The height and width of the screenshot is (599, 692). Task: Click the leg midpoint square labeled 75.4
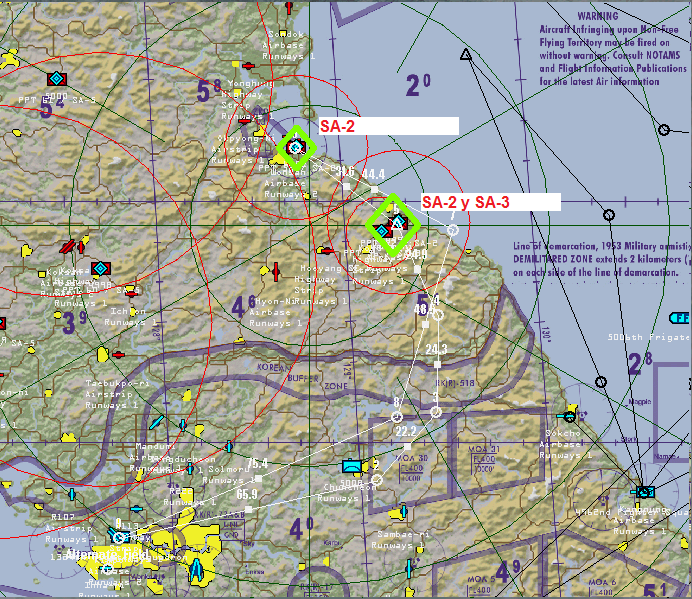[x=259, y=478]
